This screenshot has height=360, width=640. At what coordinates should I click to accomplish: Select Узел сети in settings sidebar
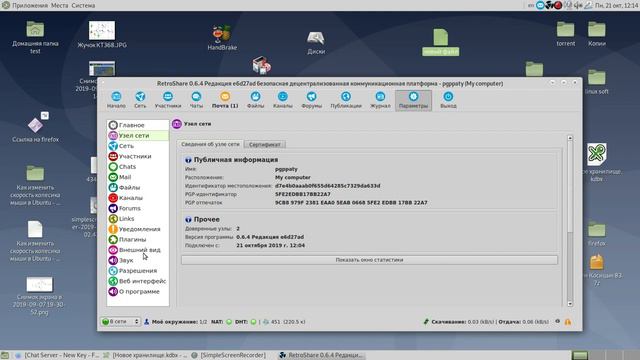tap(138, 136)
